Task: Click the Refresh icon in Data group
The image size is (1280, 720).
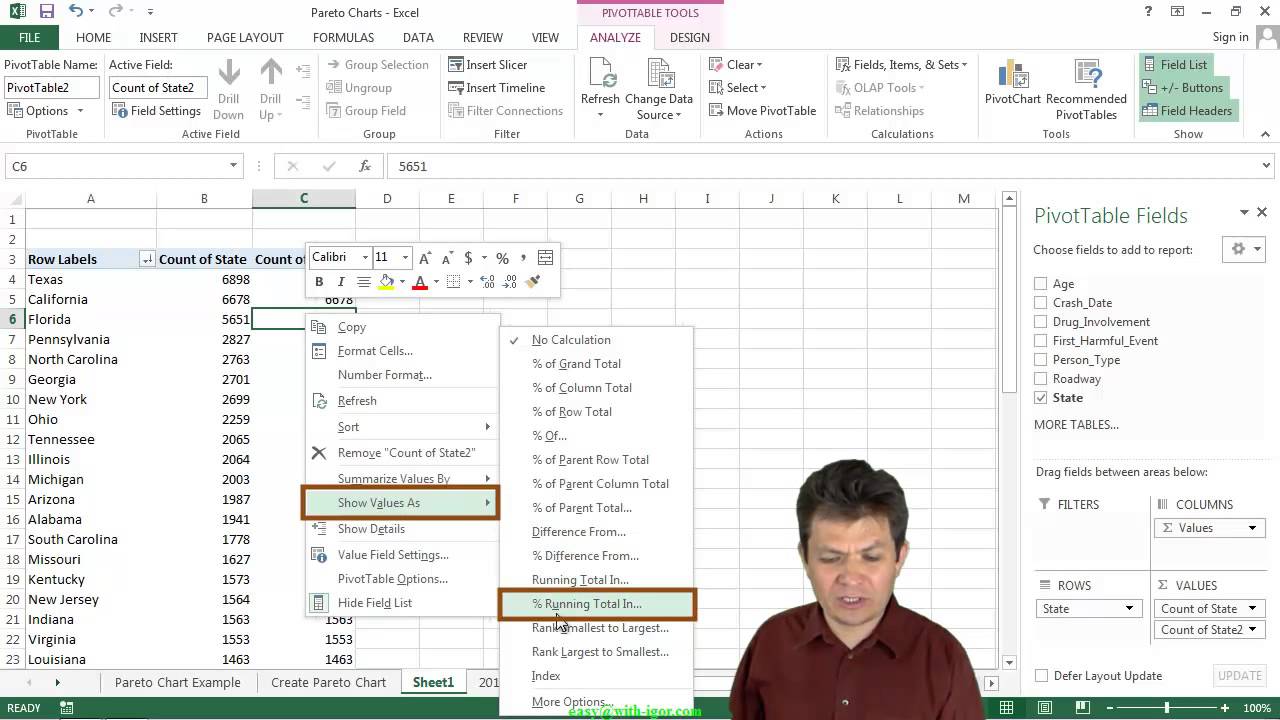Action: 600,74
